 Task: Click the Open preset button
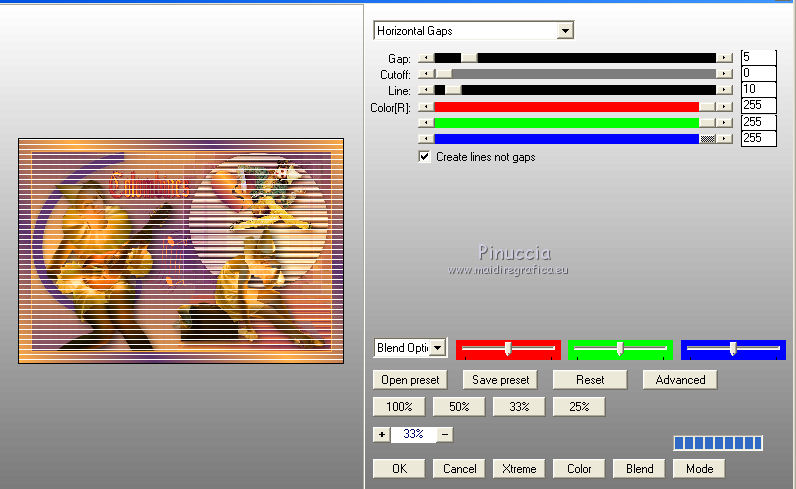[410, 380]
